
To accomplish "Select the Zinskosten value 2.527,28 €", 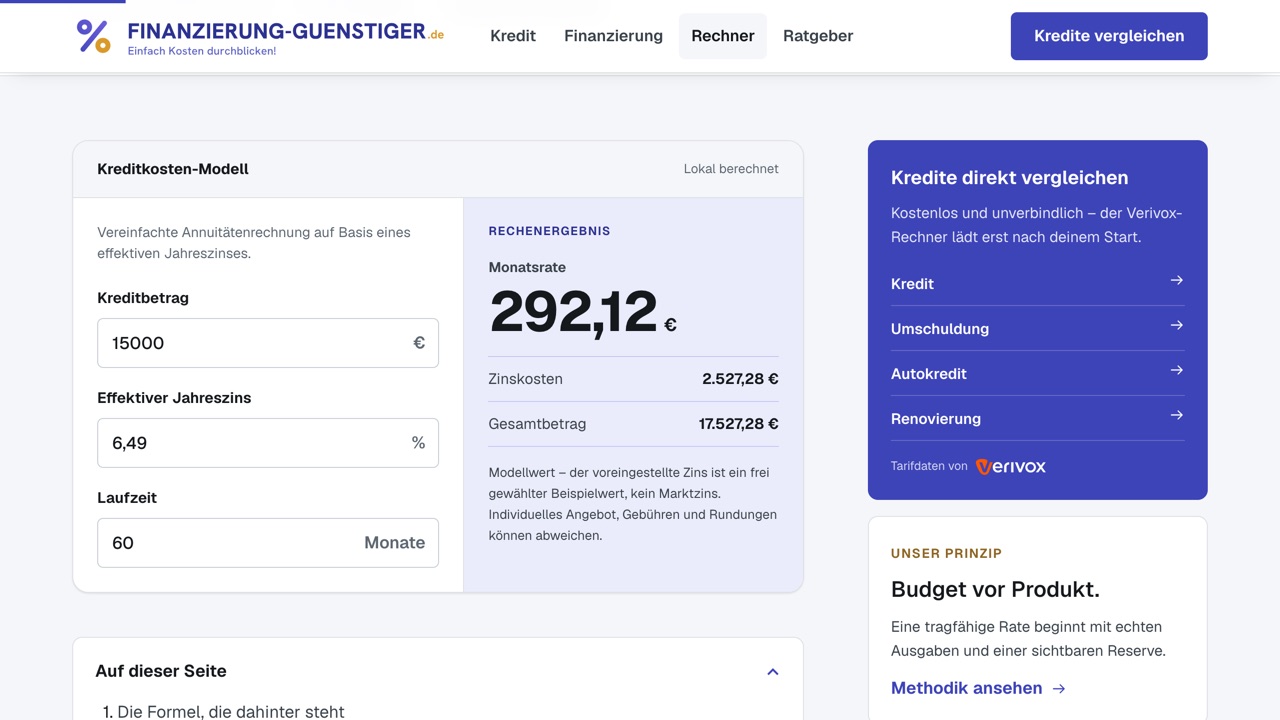I will [x=740, y=379].
